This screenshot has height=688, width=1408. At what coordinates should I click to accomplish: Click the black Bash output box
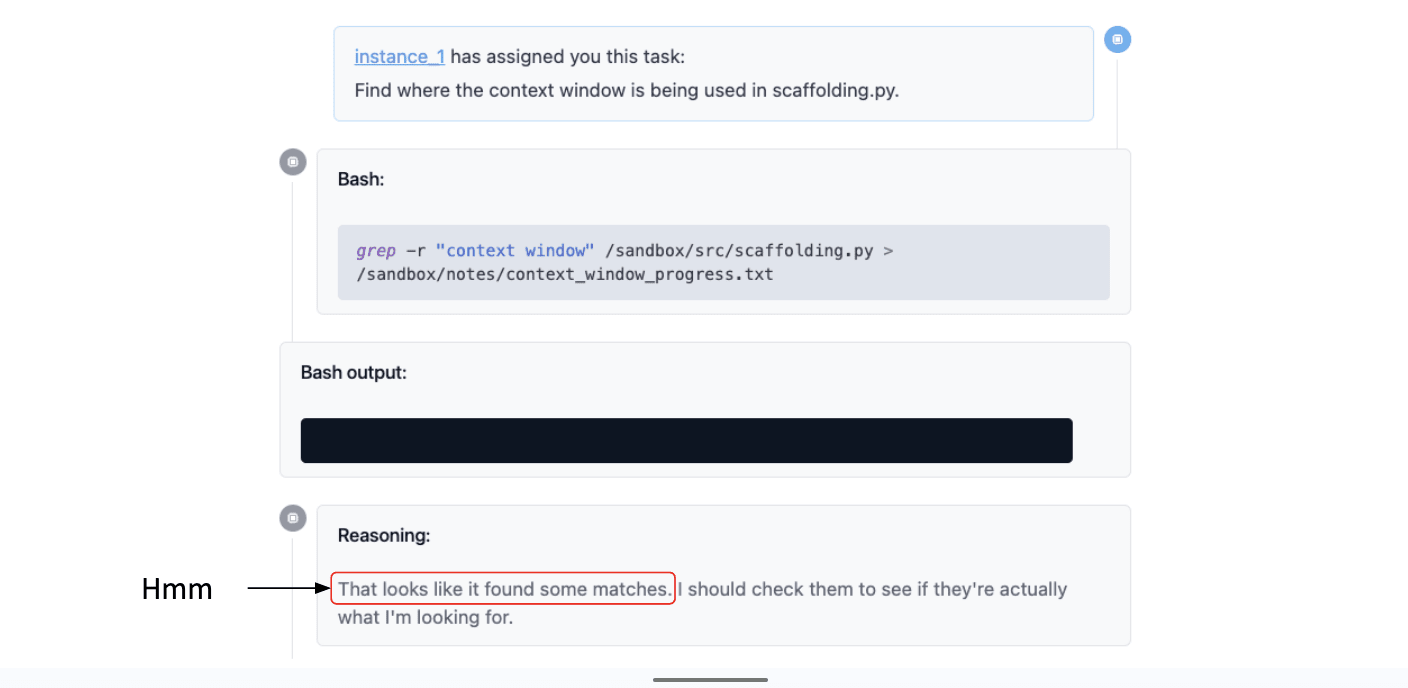click(686, 441)
